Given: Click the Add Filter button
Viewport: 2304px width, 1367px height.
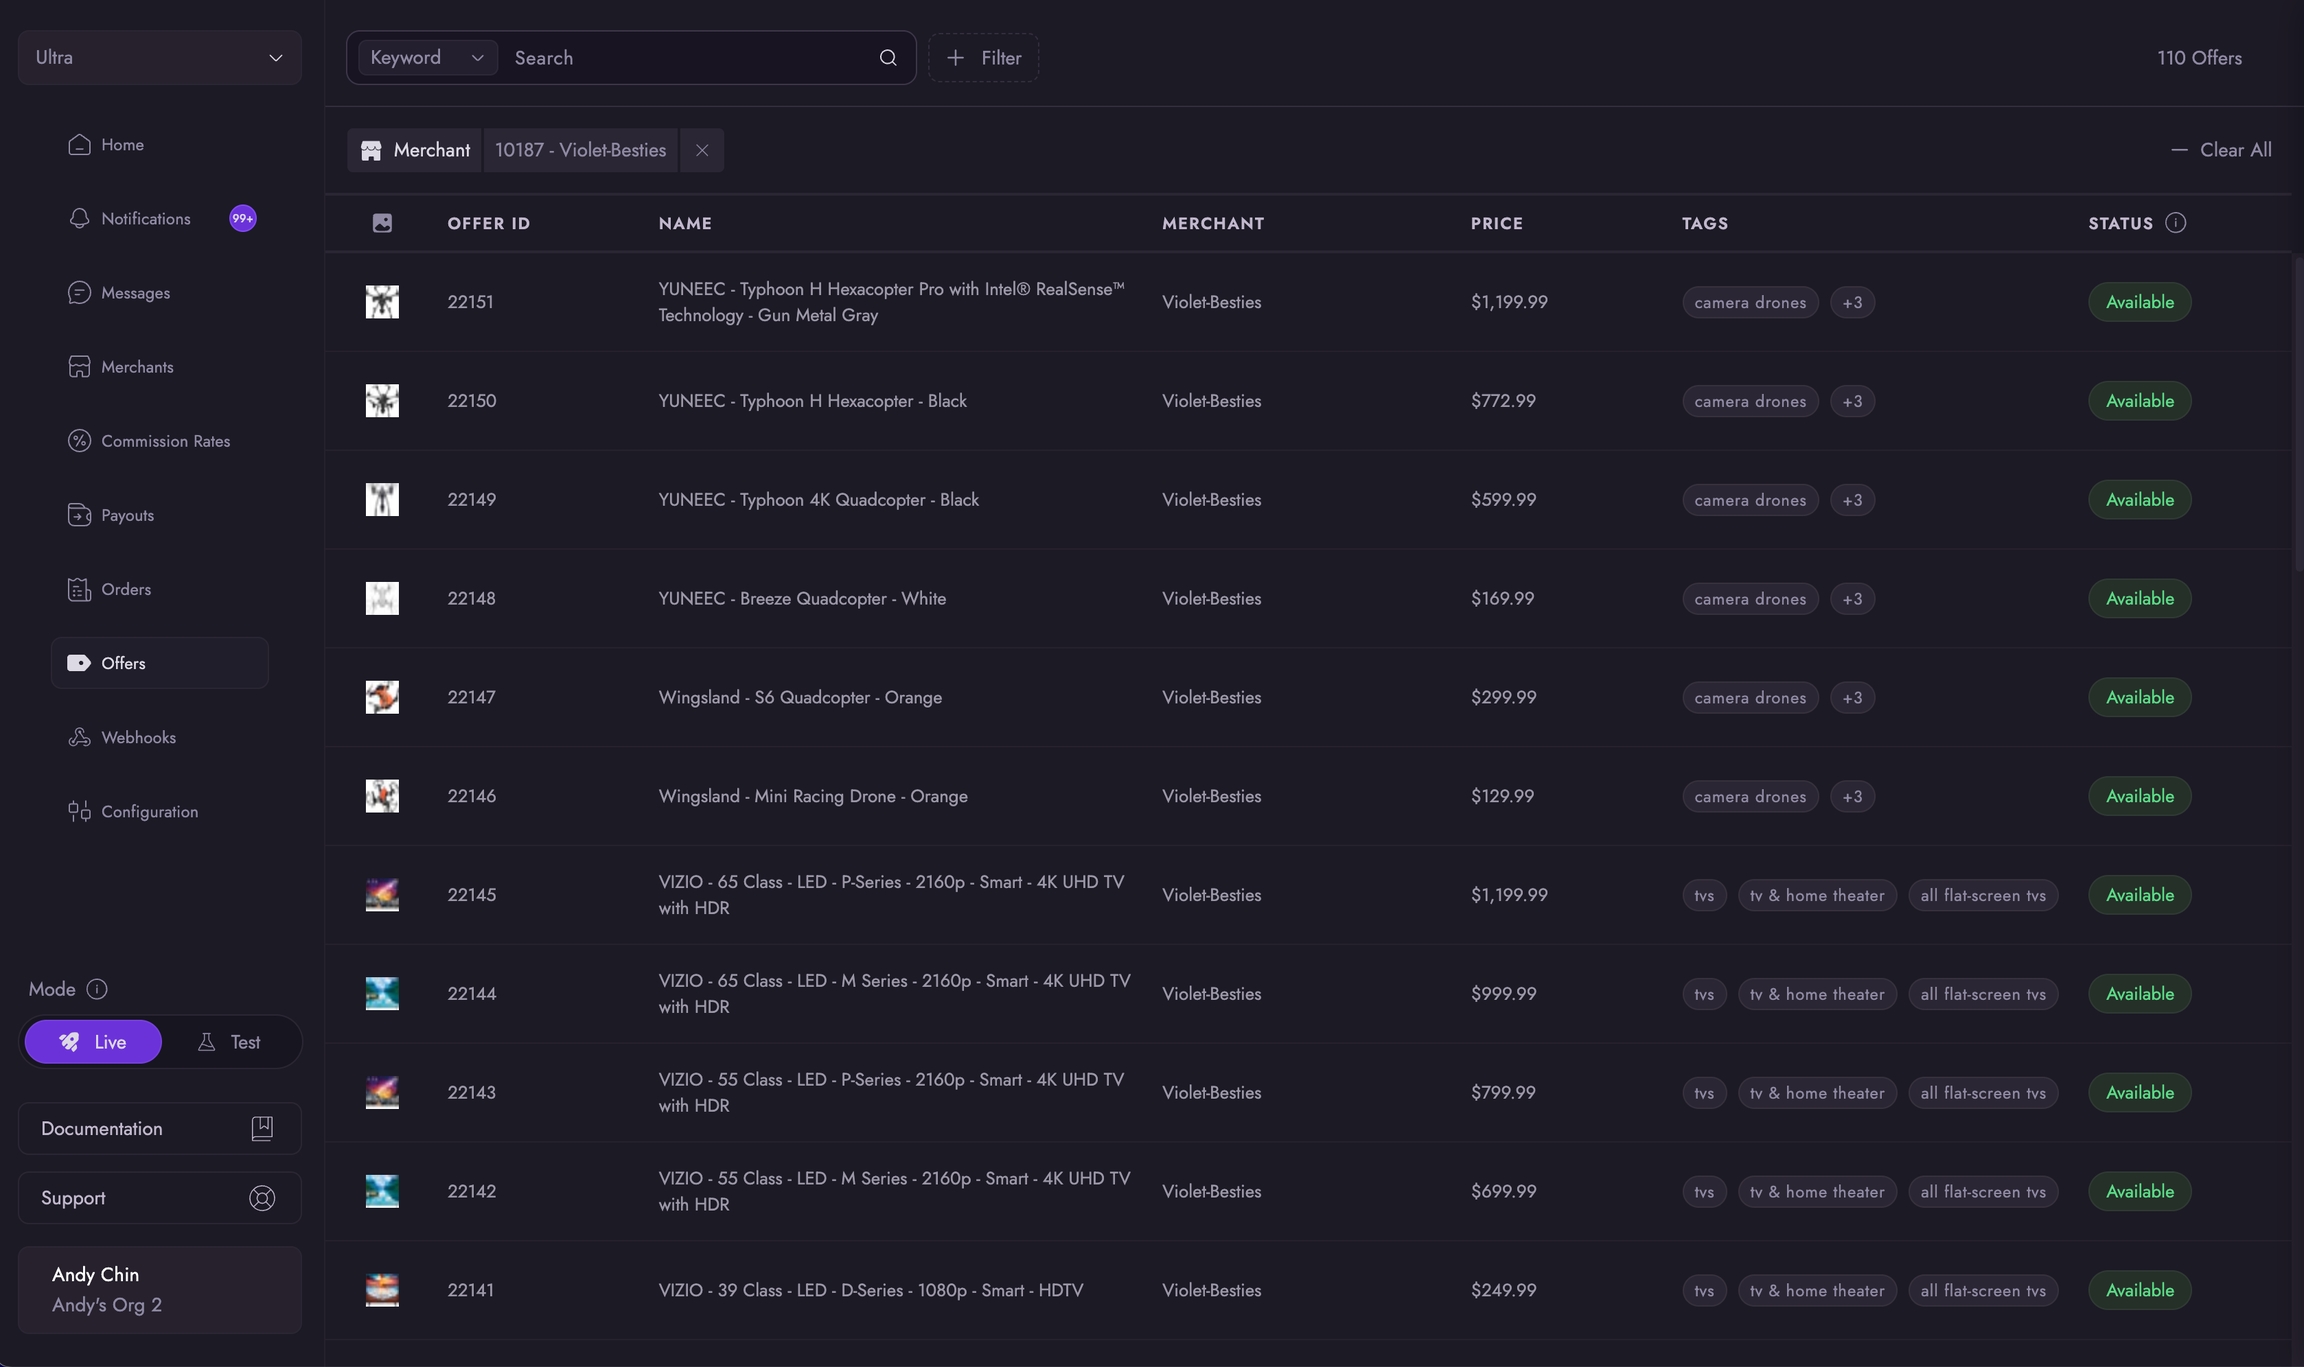Looking at the screenshot, I should (x=983, y=58).
